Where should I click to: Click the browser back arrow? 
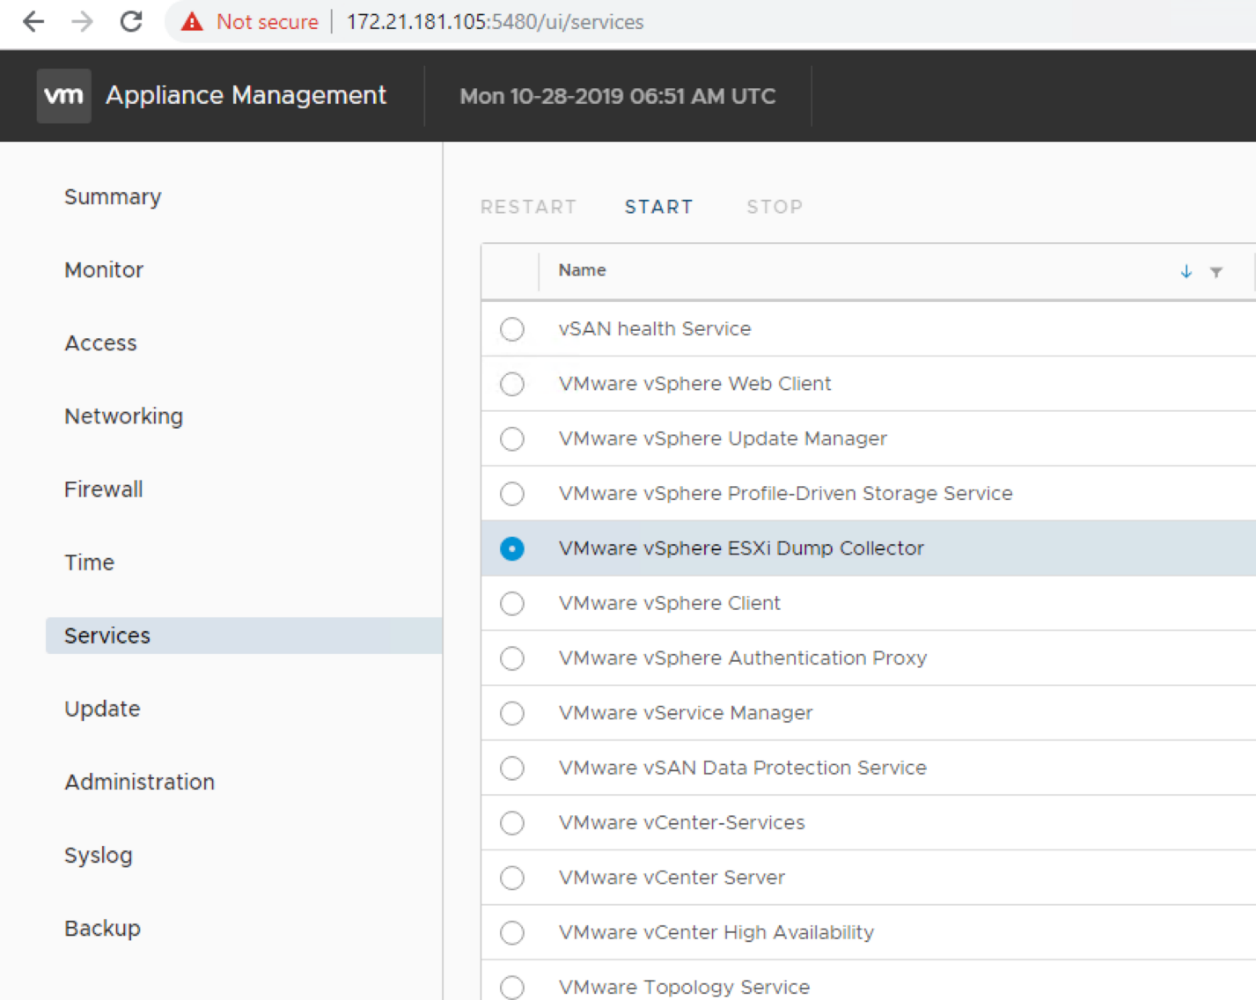(x=33, y=22)
